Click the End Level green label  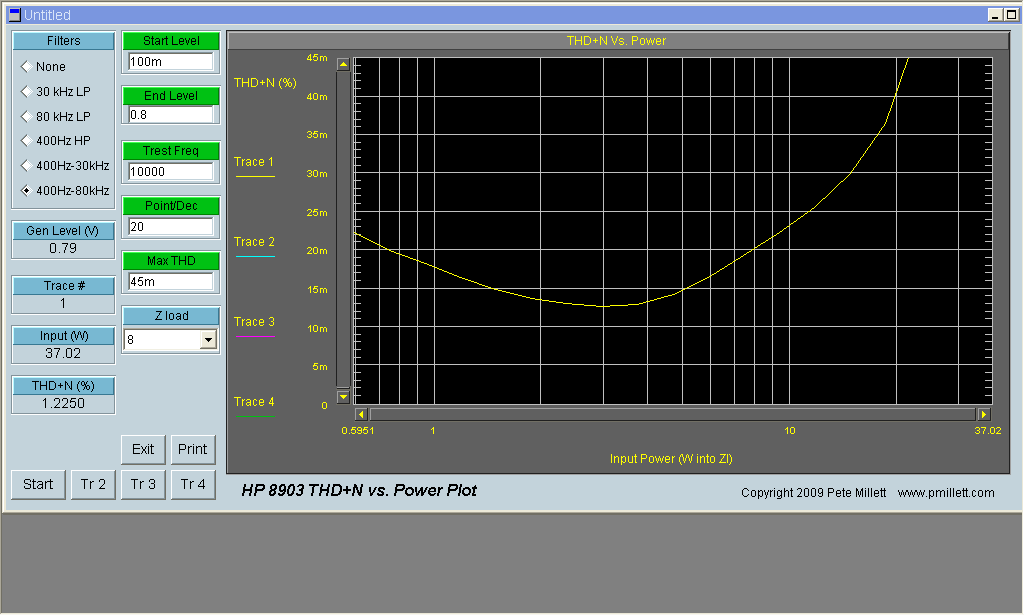[171, 96]
